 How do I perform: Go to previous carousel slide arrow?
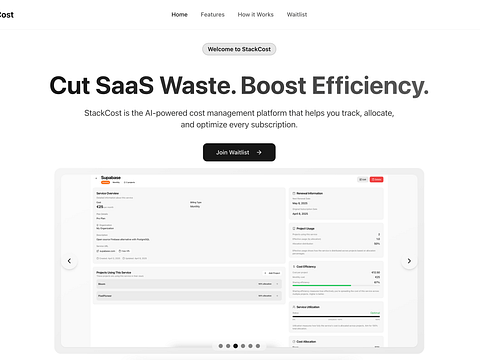tap(69, 261)
